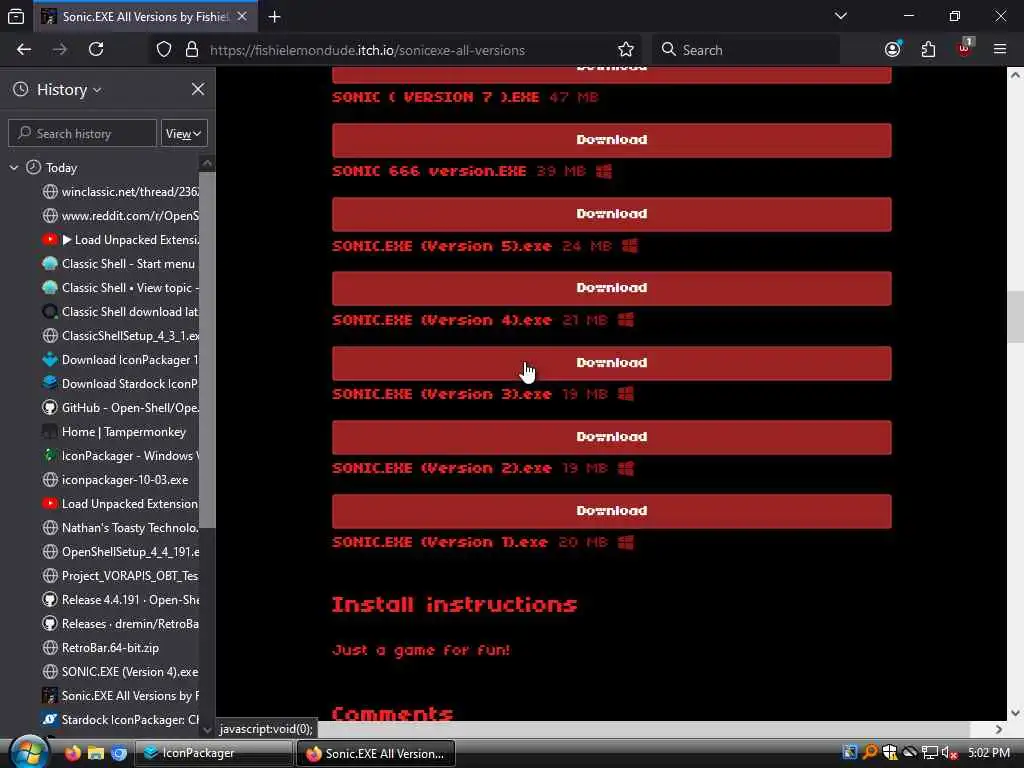Click Windows platform icon beside Version 5
The width and height of the screenshot is (1024, 768).
tap(630, 246)
